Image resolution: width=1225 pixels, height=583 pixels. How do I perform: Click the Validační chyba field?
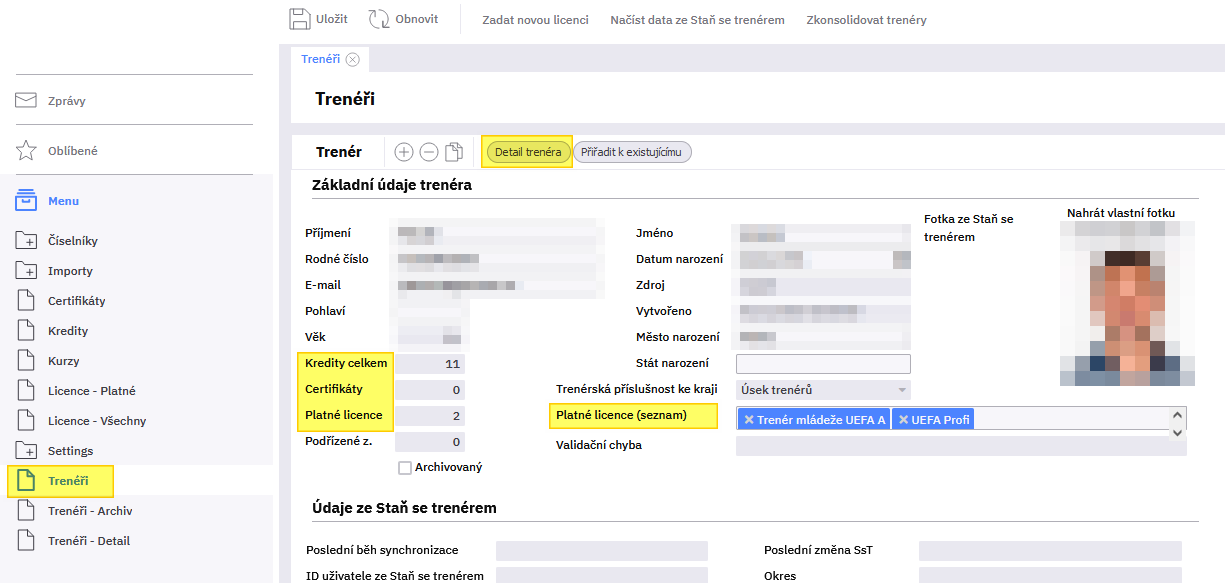[x=961, y=446]
